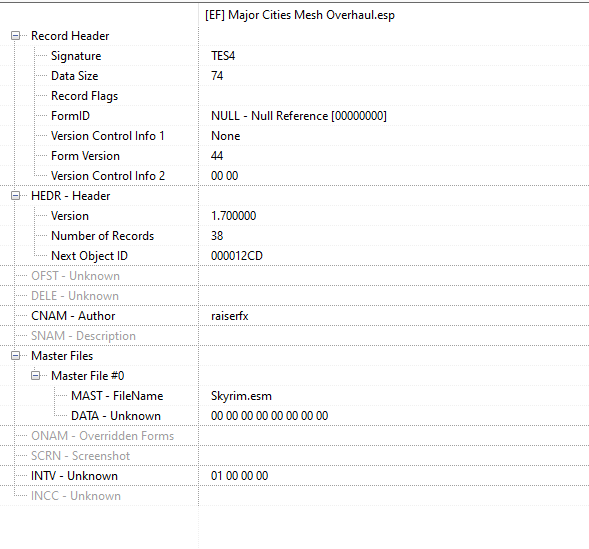Select the FormID row label
The image size is (589, 549).
pyautogui.click(x=70, y=116)
